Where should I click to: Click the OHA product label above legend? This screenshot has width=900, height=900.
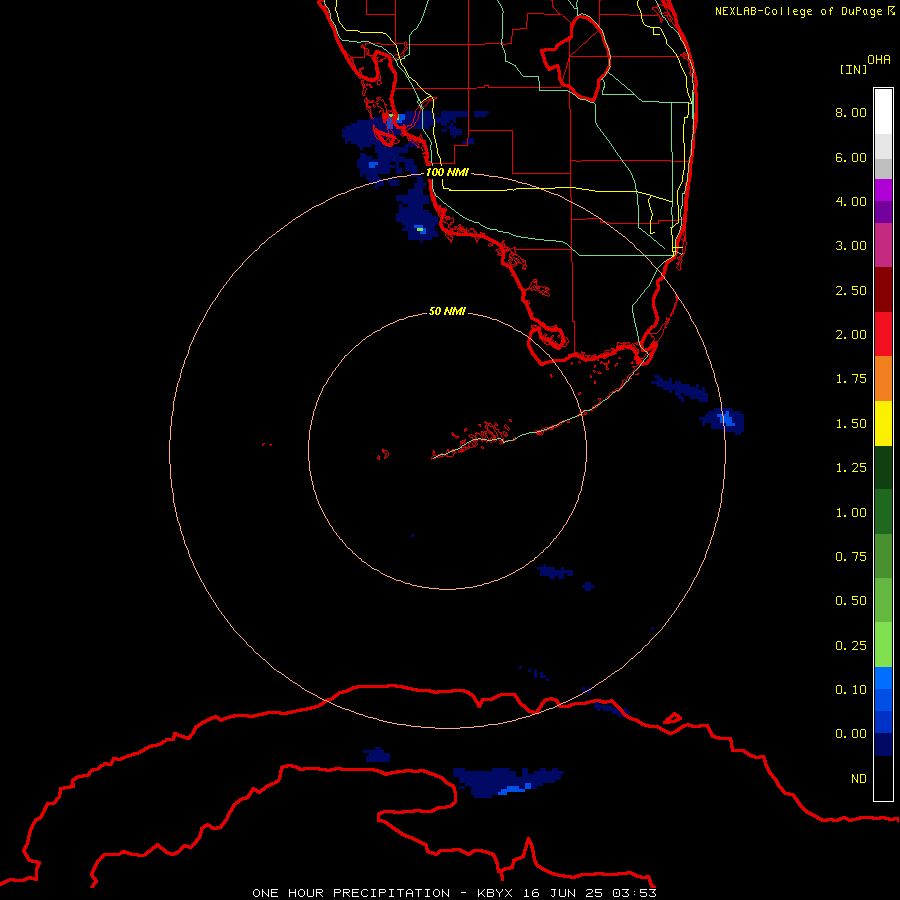(x=879, y=59)
